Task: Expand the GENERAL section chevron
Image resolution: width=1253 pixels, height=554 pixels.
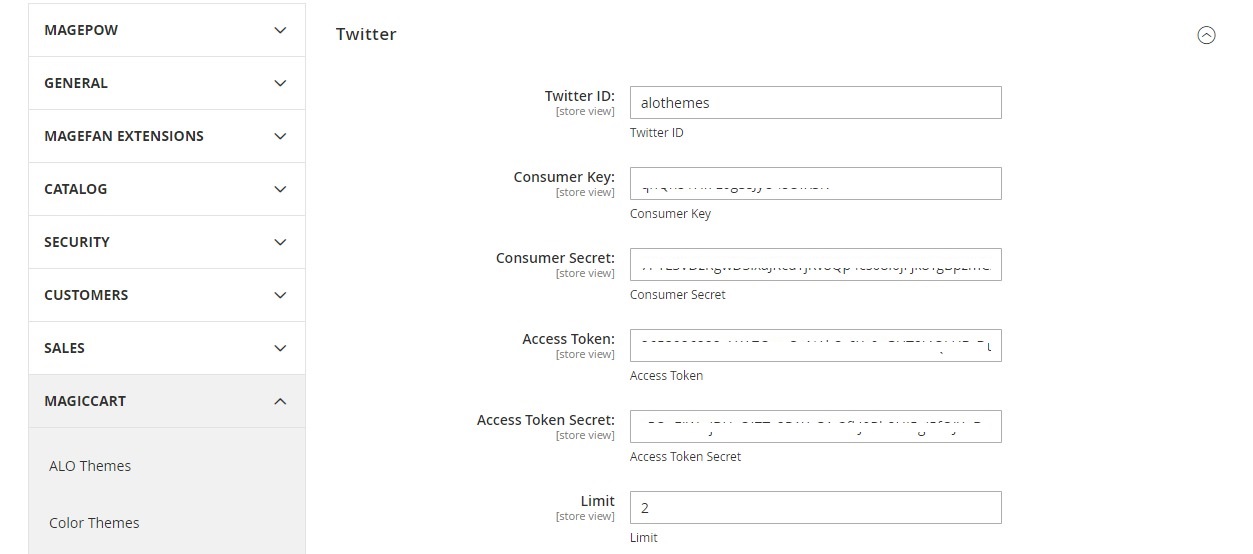Action: (x=280, y=83)
